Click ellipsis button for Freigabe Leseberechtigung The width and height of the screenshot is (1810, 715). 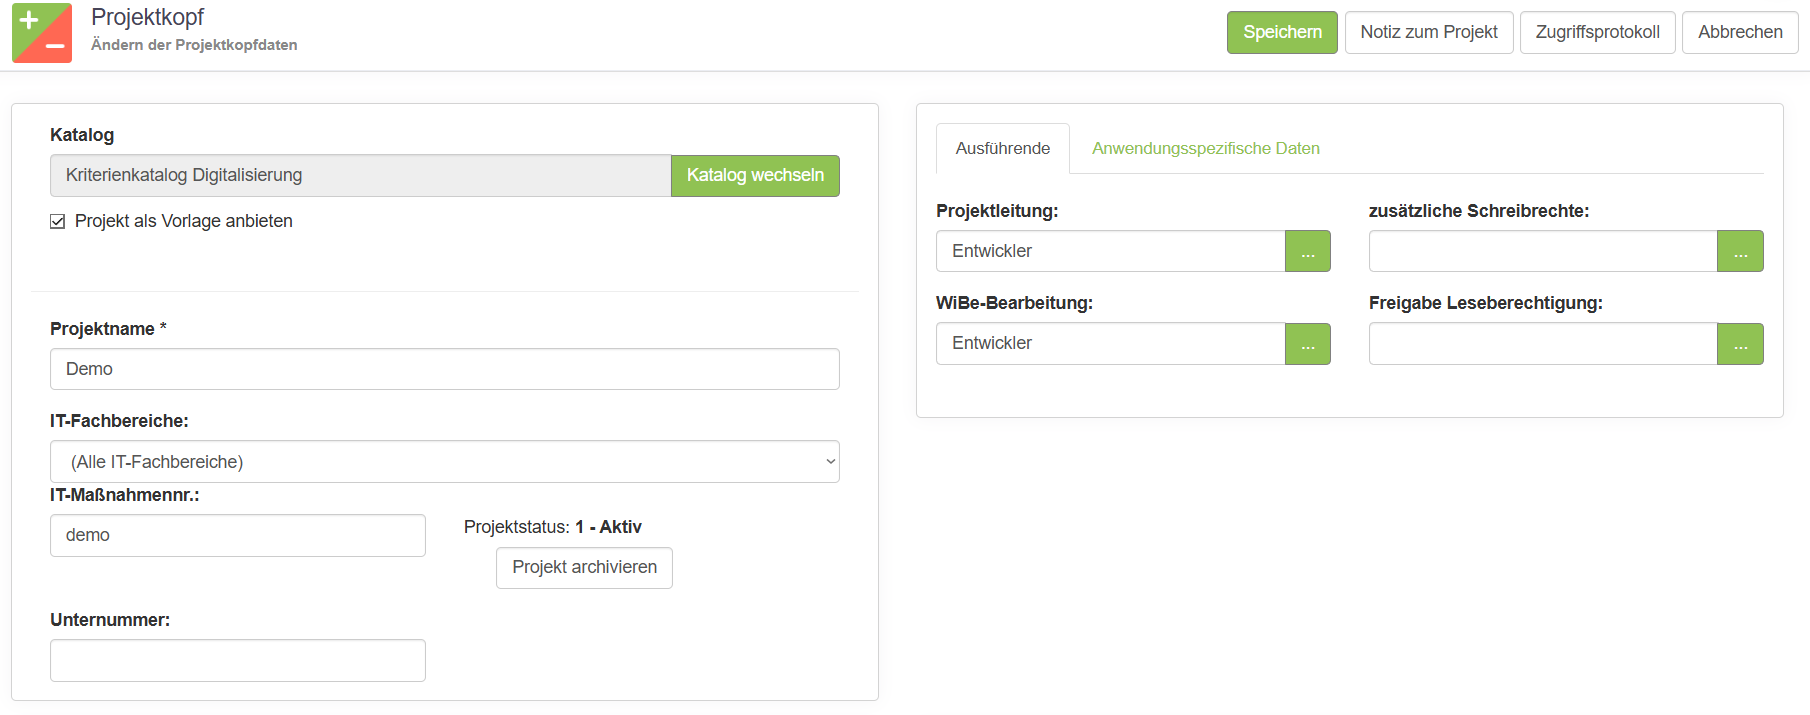[x=1740, y=344]
